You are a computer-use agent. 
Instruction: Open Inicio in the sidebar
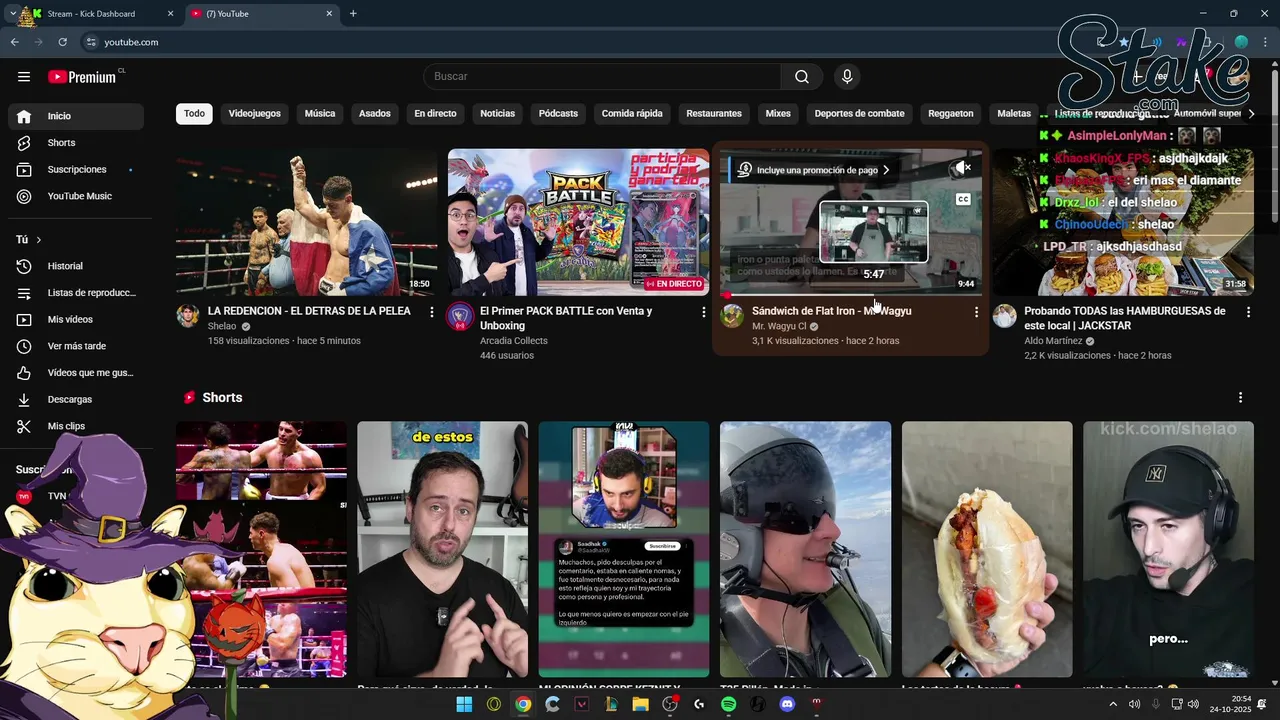click(76, 116)
